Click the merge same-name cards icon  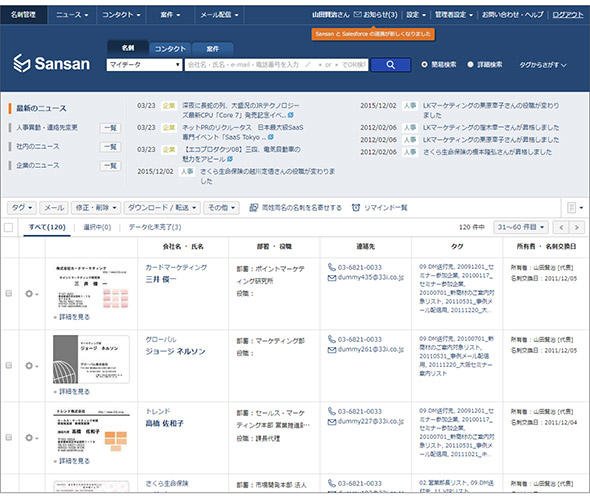tap(254, 207)
